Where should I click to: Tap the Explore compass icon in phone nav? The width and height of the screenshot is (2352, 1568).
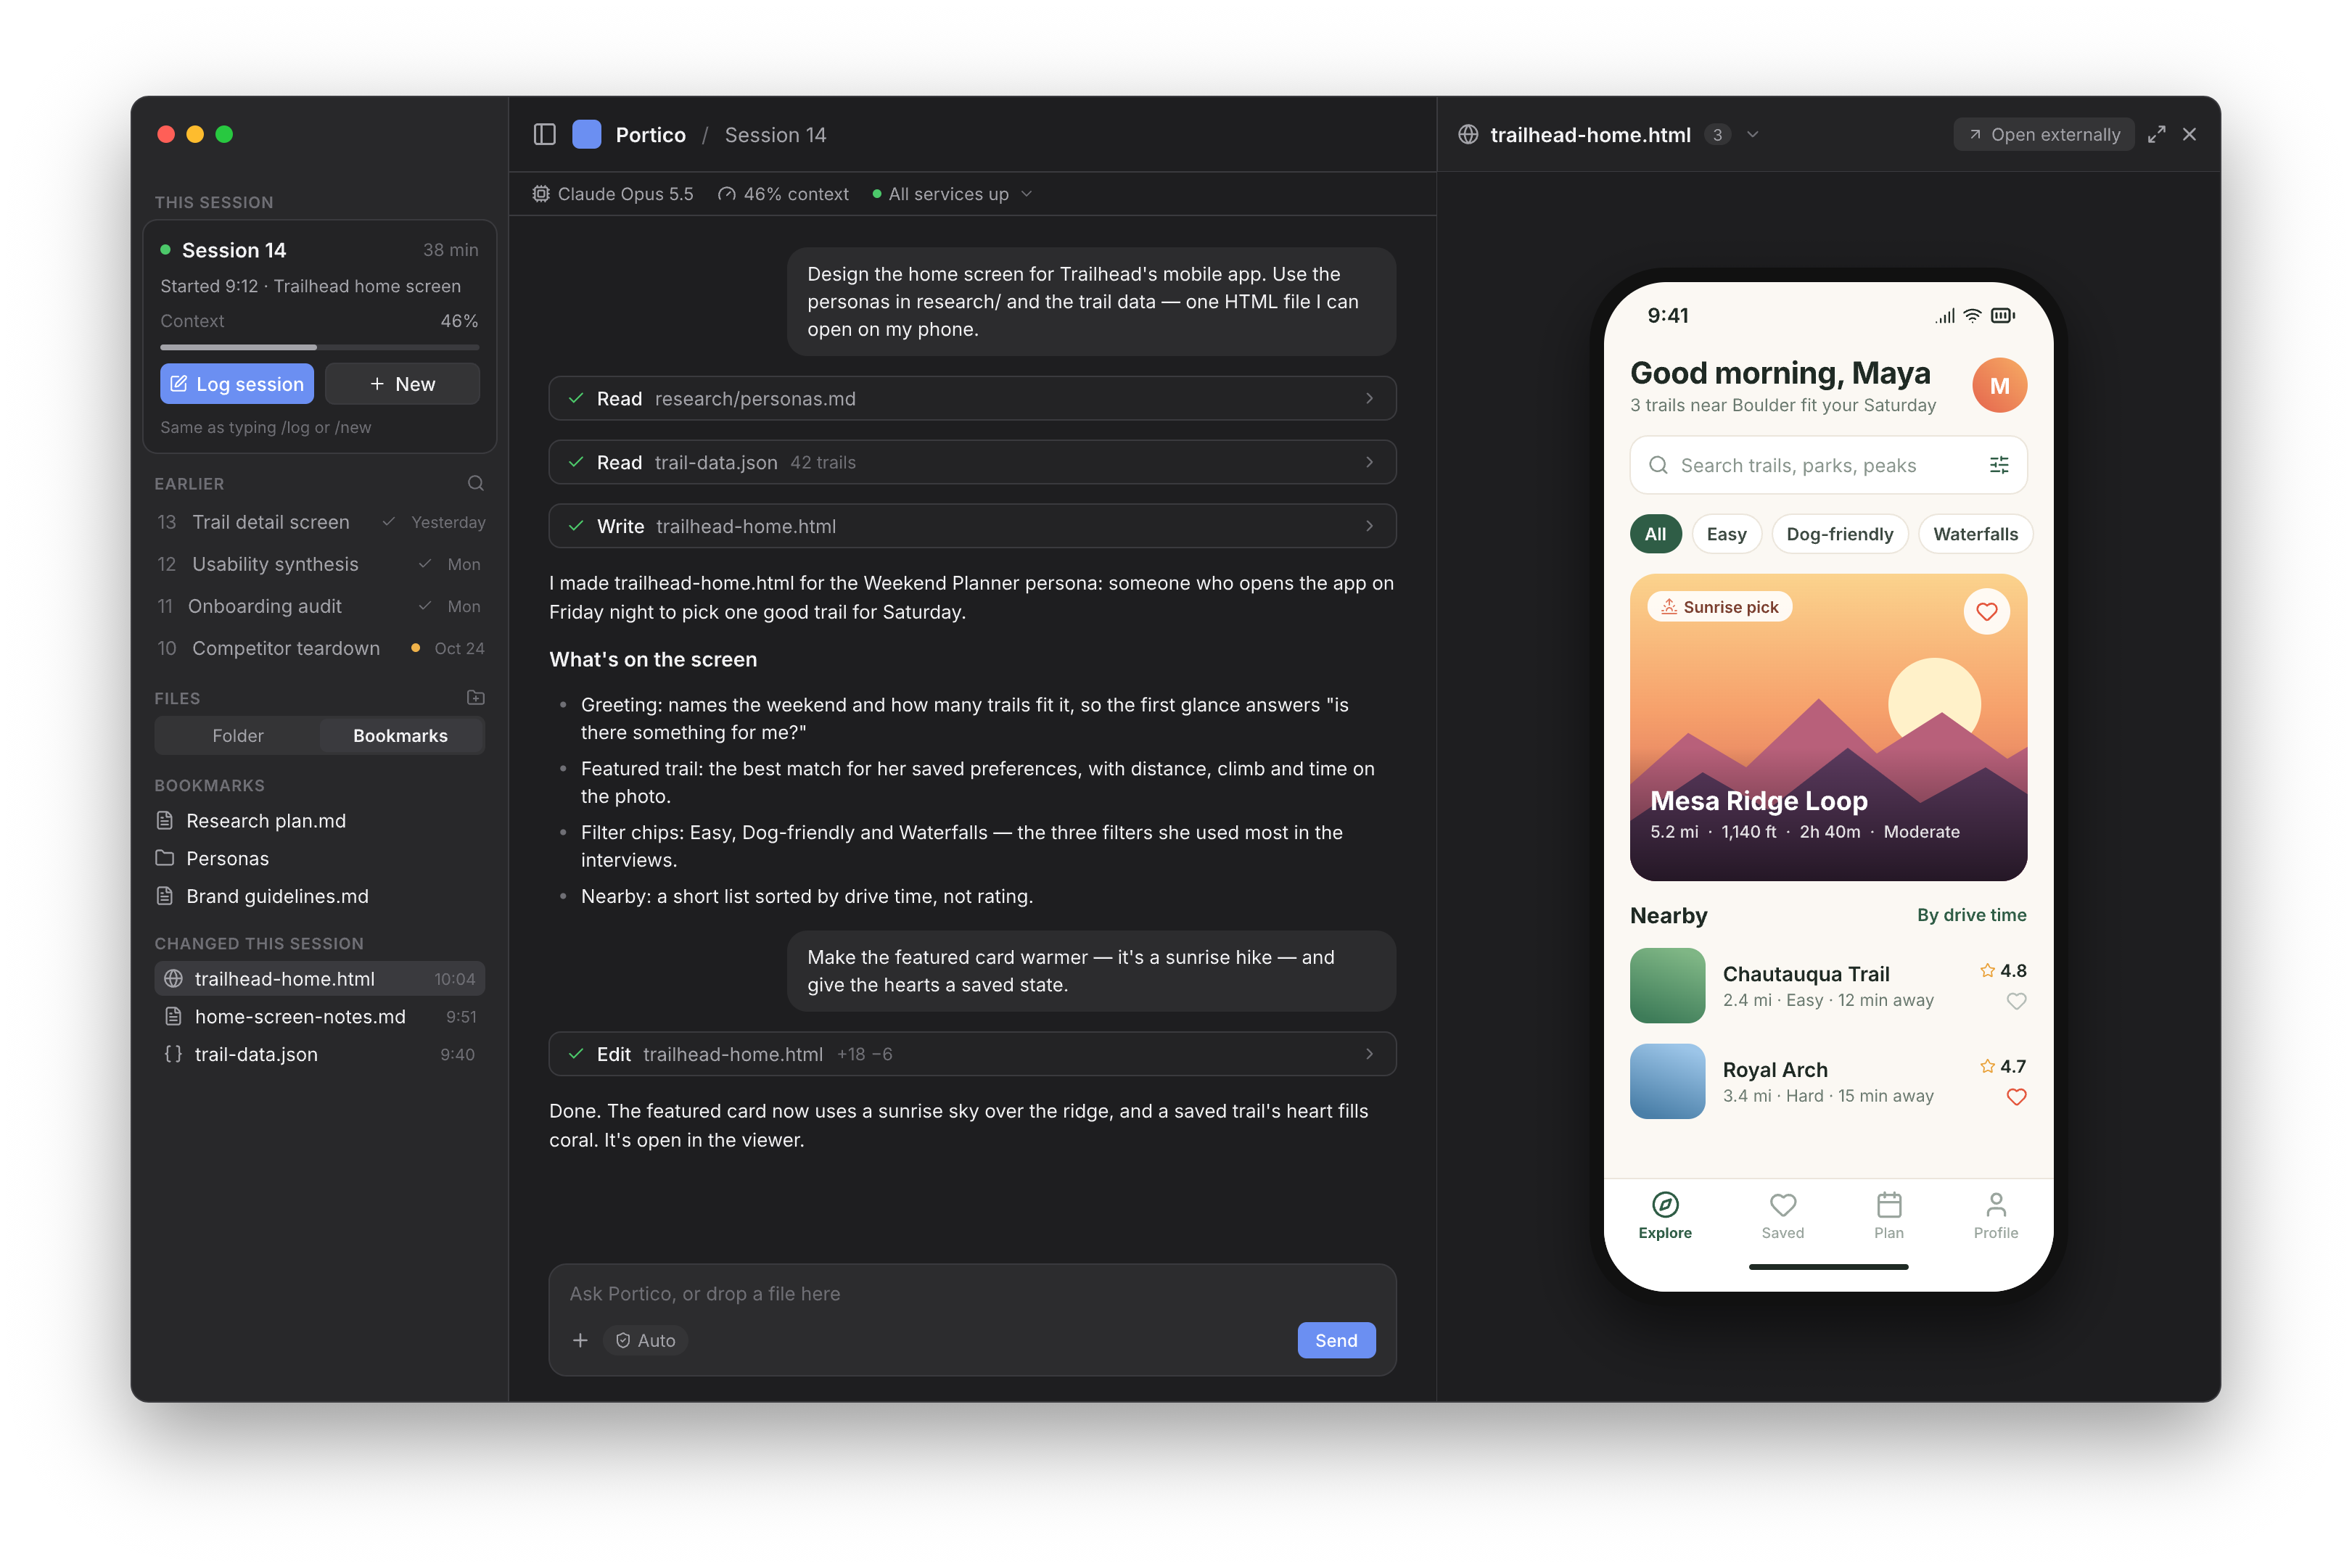click(x=1665, y=1204)
